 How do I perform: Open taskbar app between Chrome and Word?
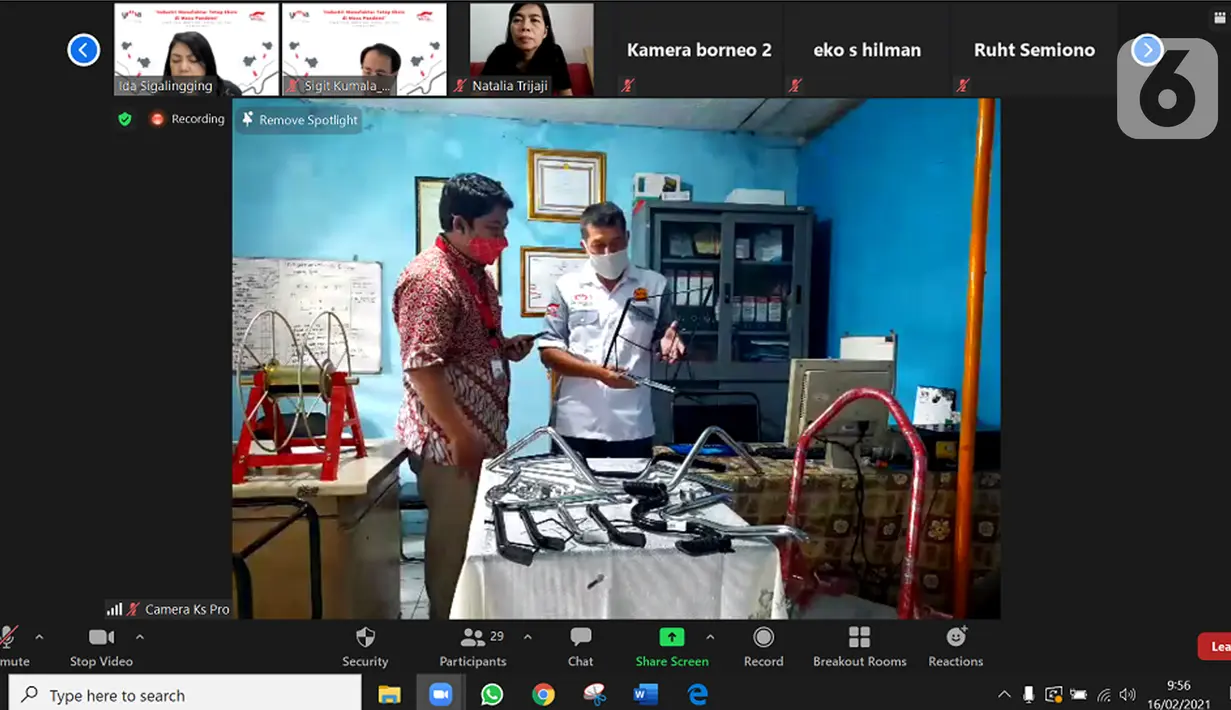[594, 694]
